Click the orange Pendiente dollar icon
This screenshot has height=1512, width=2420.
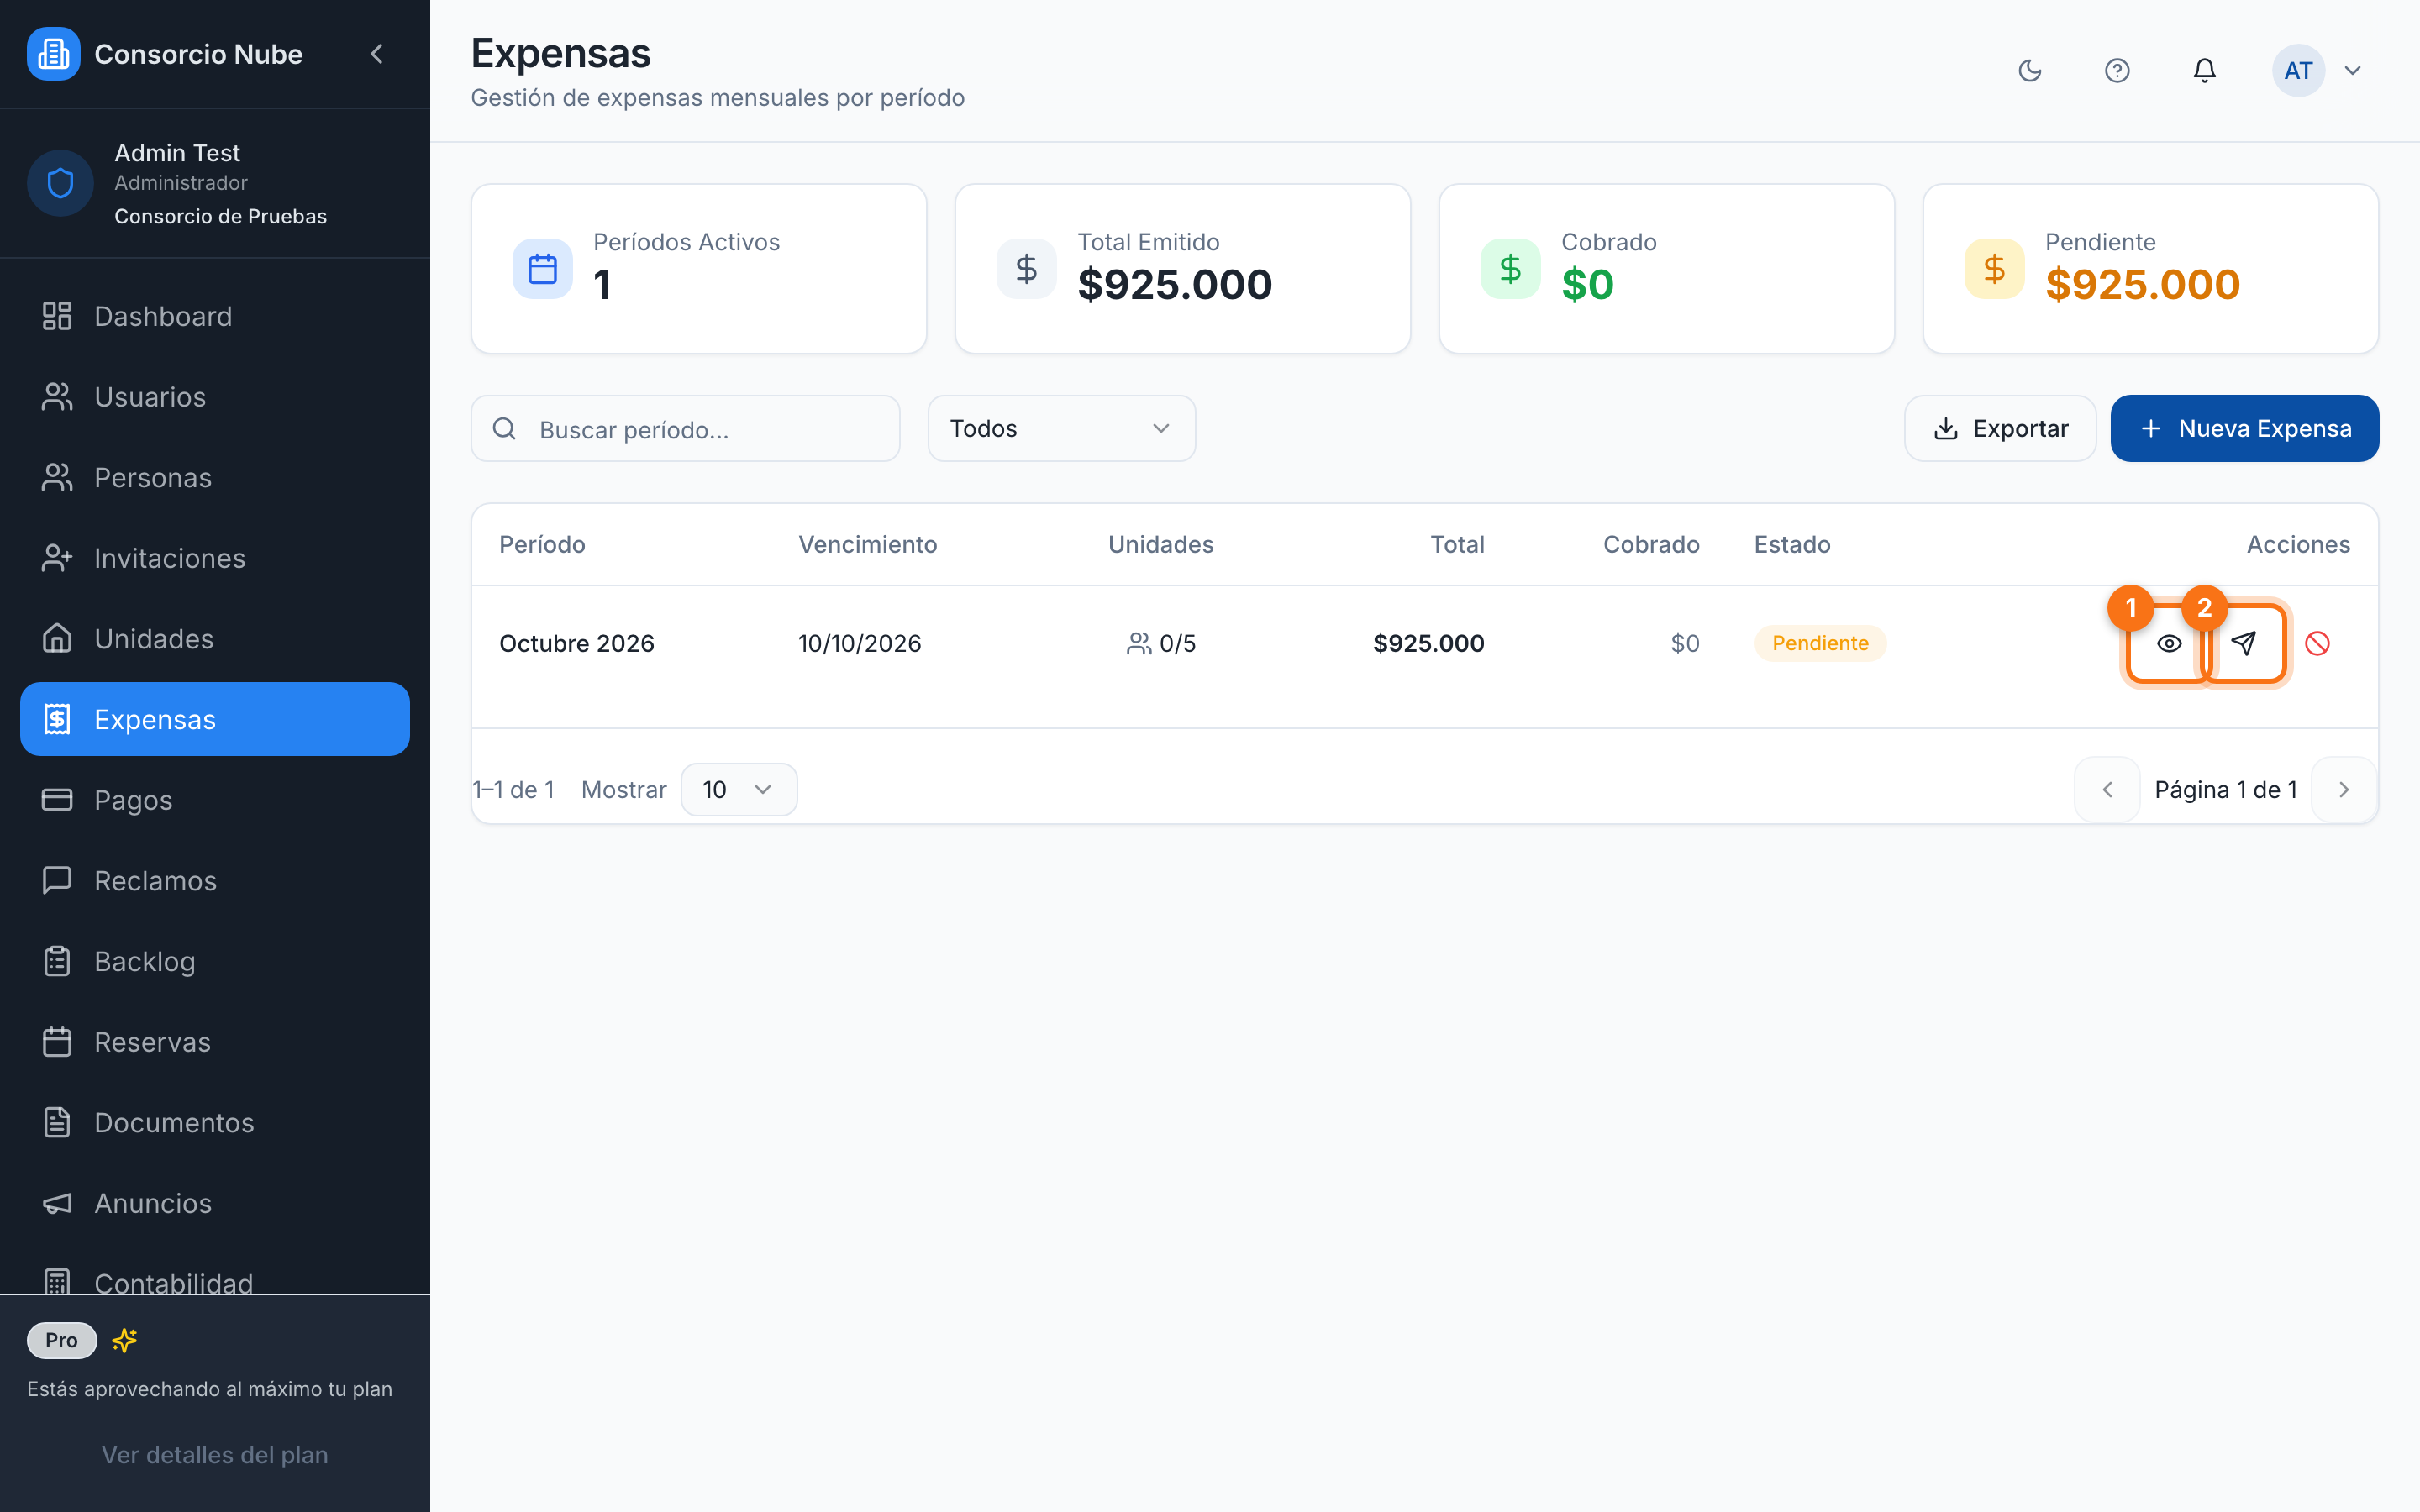pos(1995,268)
